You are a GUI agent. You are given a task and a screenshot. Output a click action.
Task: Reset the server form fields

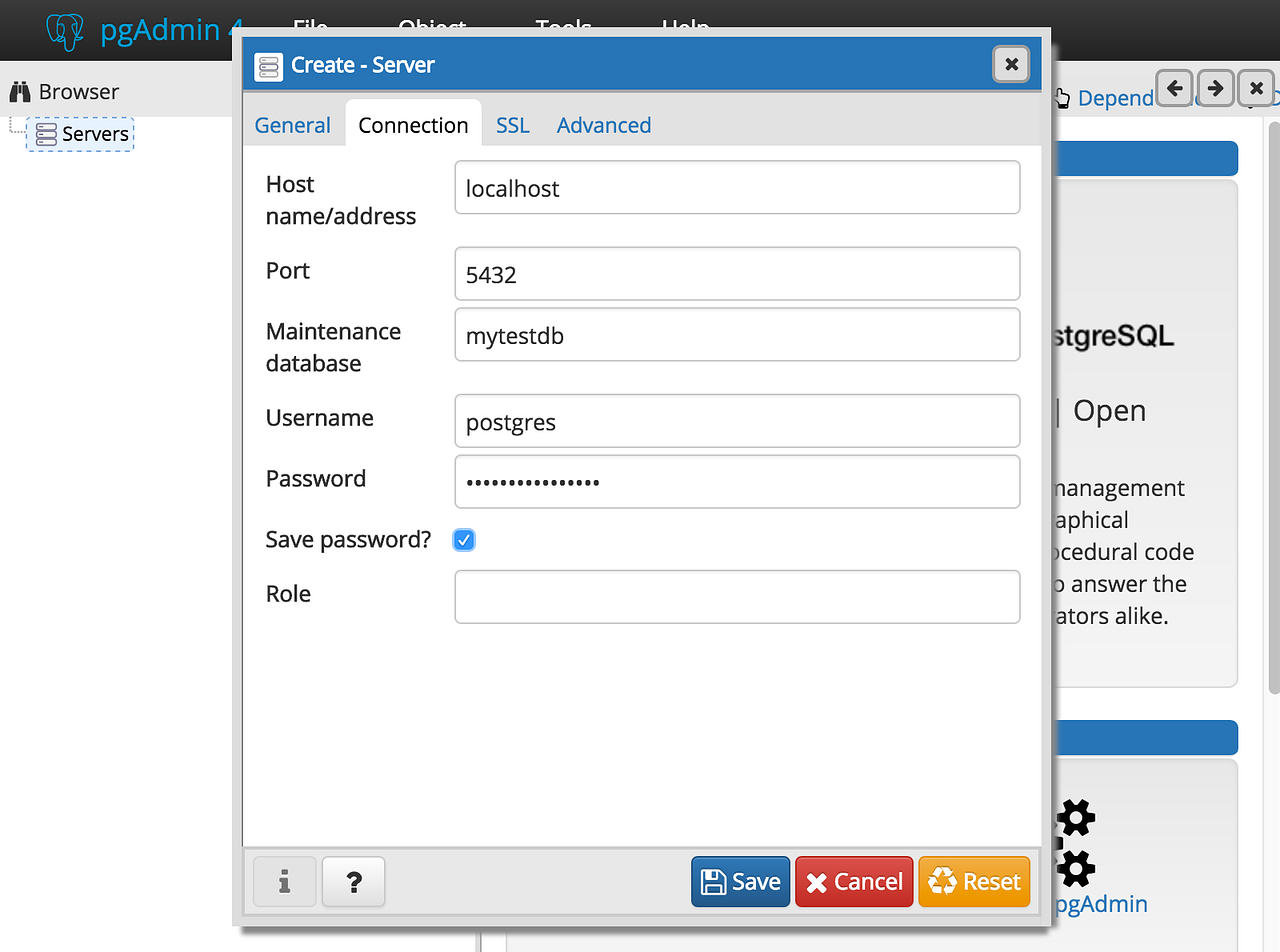(974, 882)
